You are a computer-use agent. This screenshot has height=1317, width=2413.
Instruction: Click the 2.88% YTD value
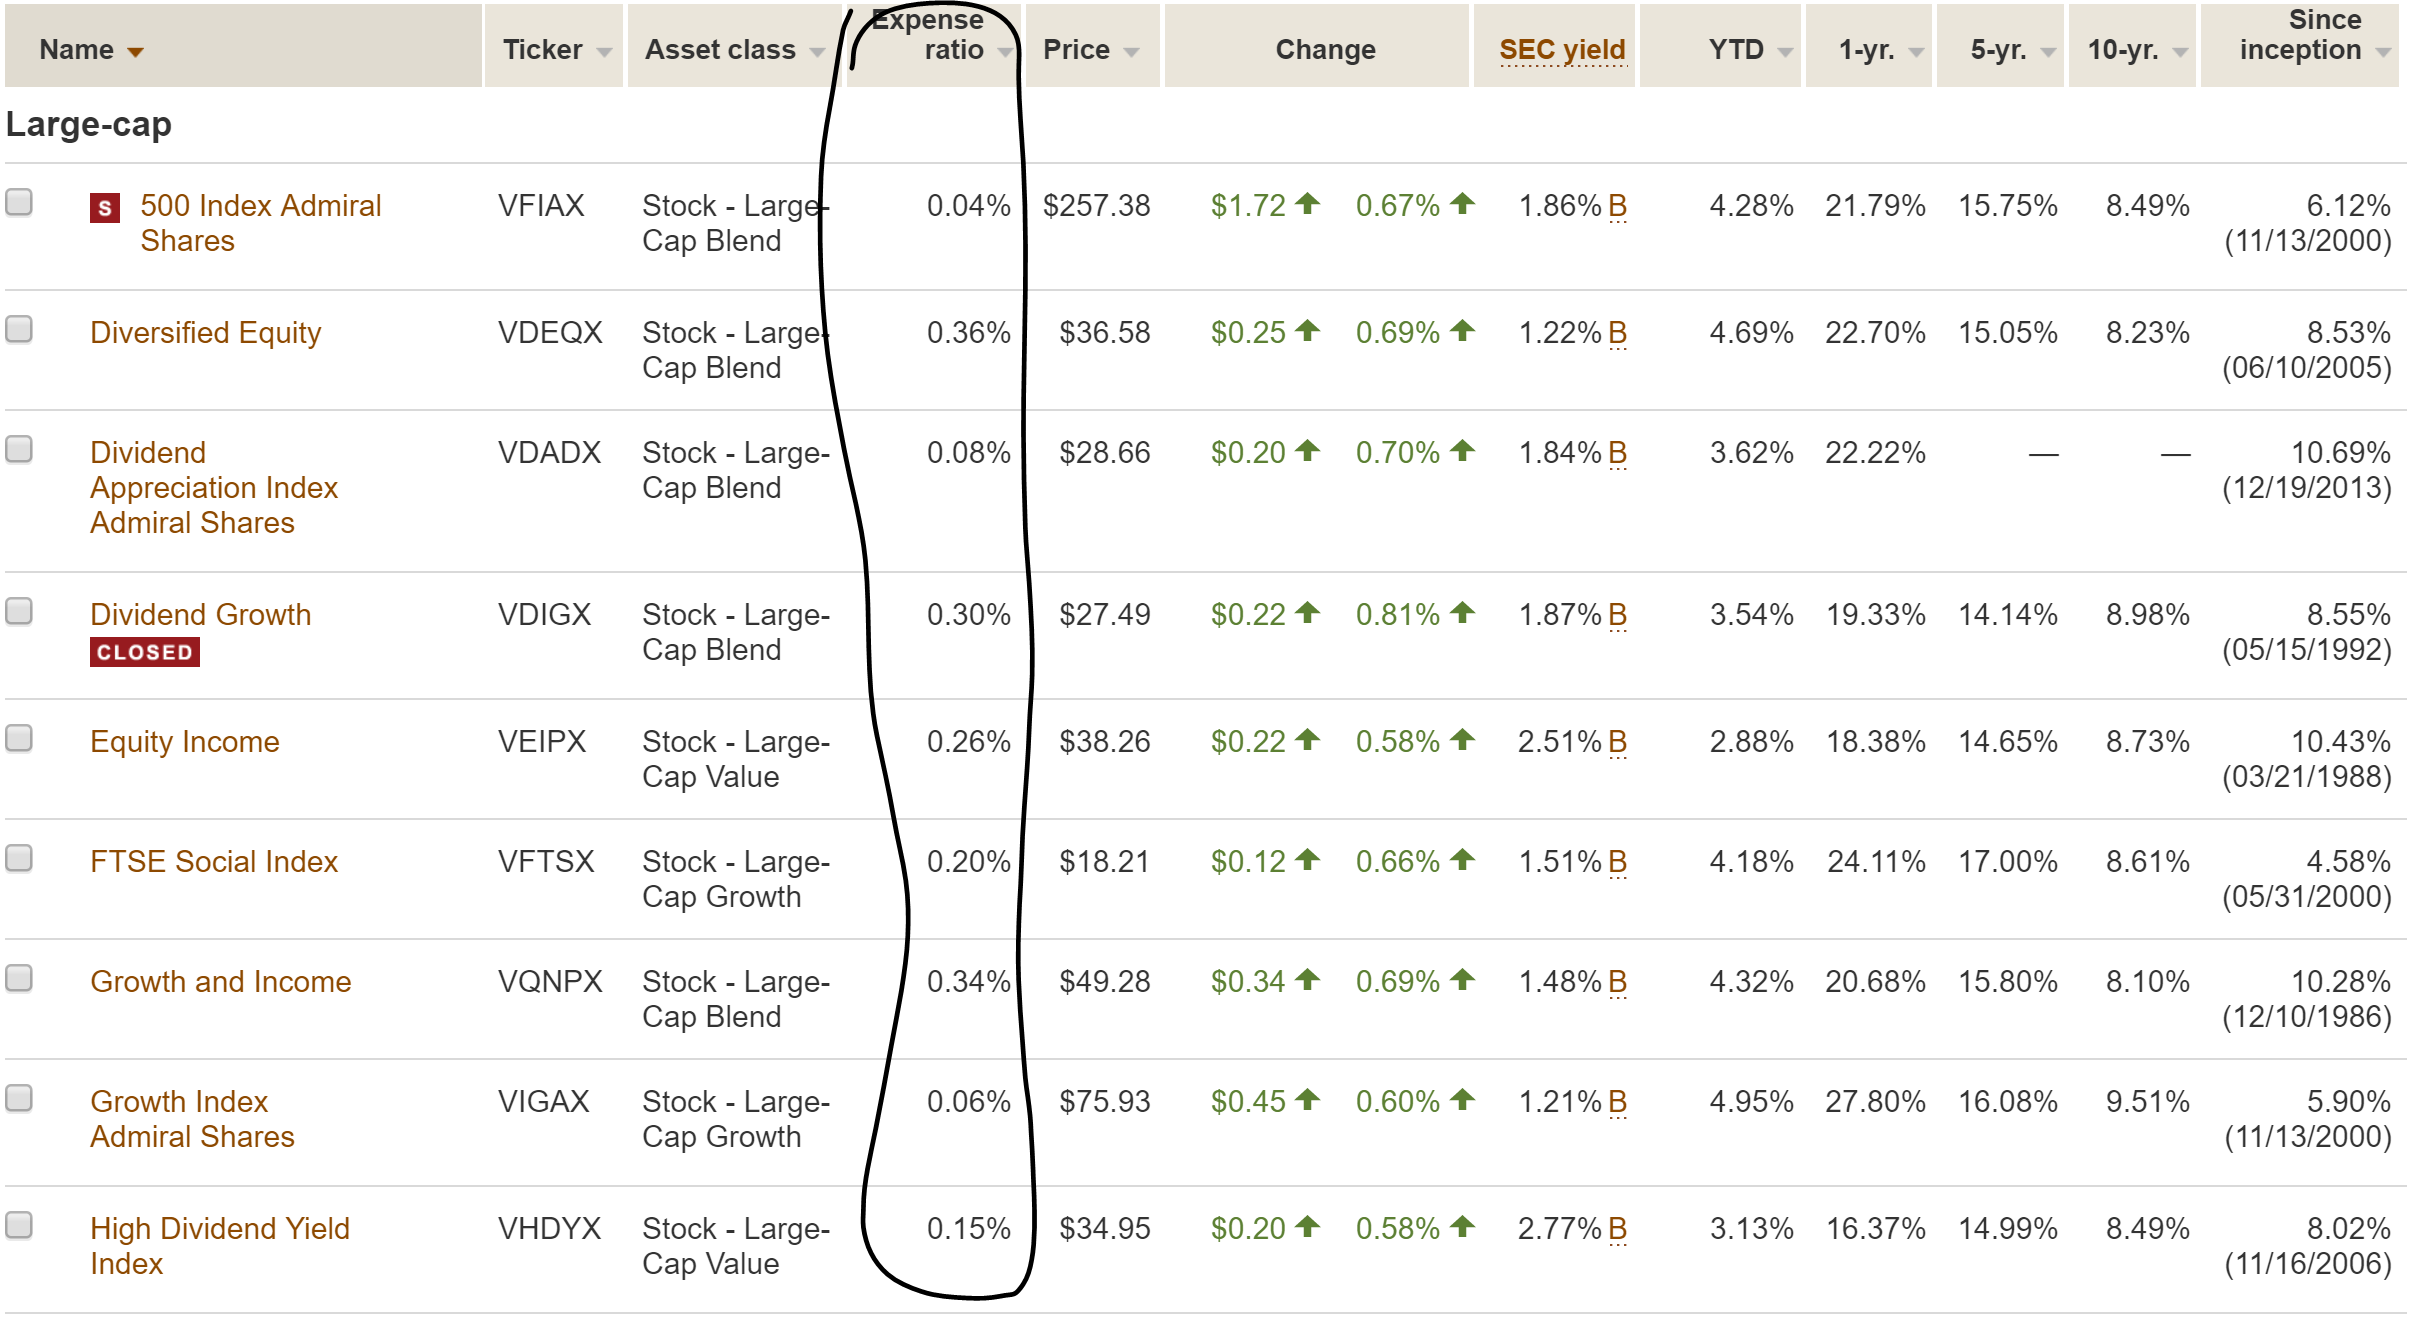1751,742
